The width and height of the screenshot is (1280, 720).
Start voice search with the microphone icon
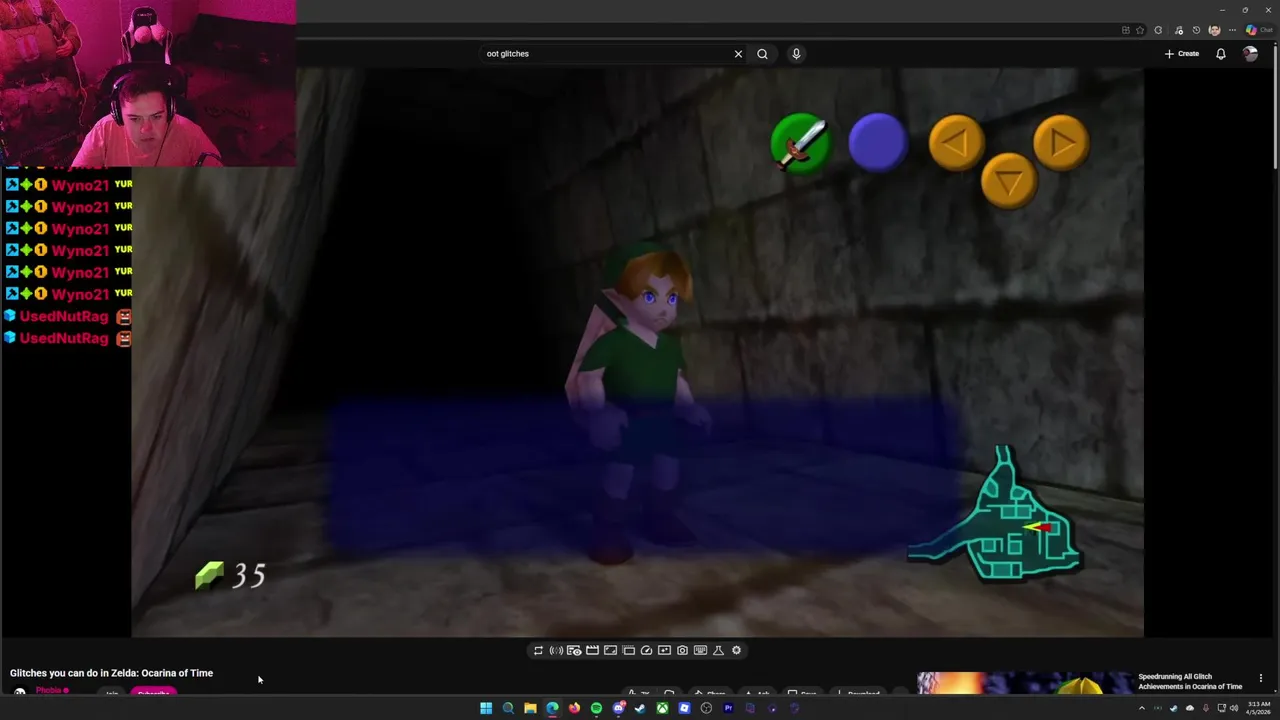(796, 54)
